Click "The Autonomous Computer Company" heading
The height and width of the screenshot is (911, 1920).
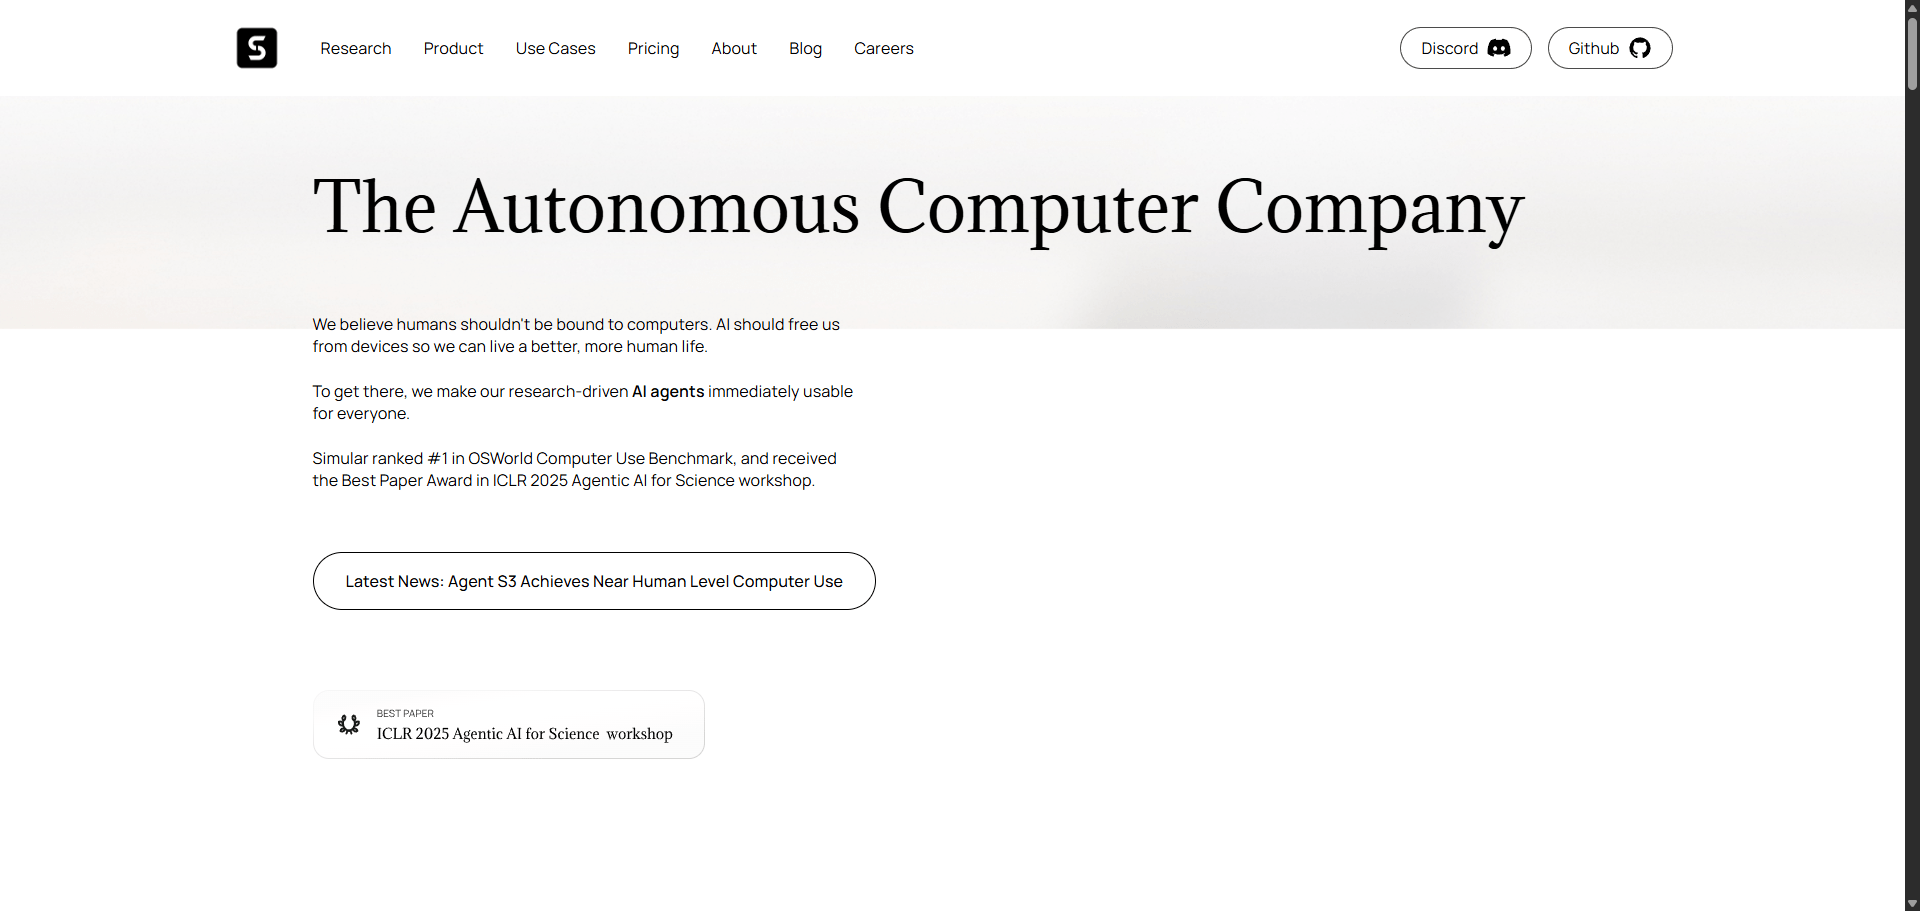click(x=918, y=207)
